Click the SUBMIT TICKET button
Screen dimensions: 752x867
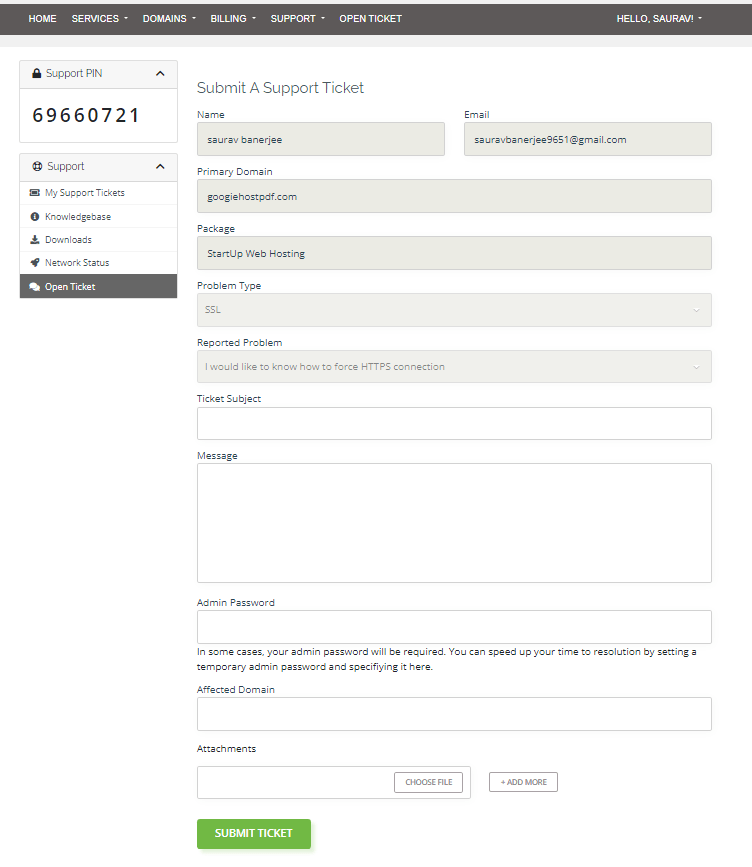(253, 833)
